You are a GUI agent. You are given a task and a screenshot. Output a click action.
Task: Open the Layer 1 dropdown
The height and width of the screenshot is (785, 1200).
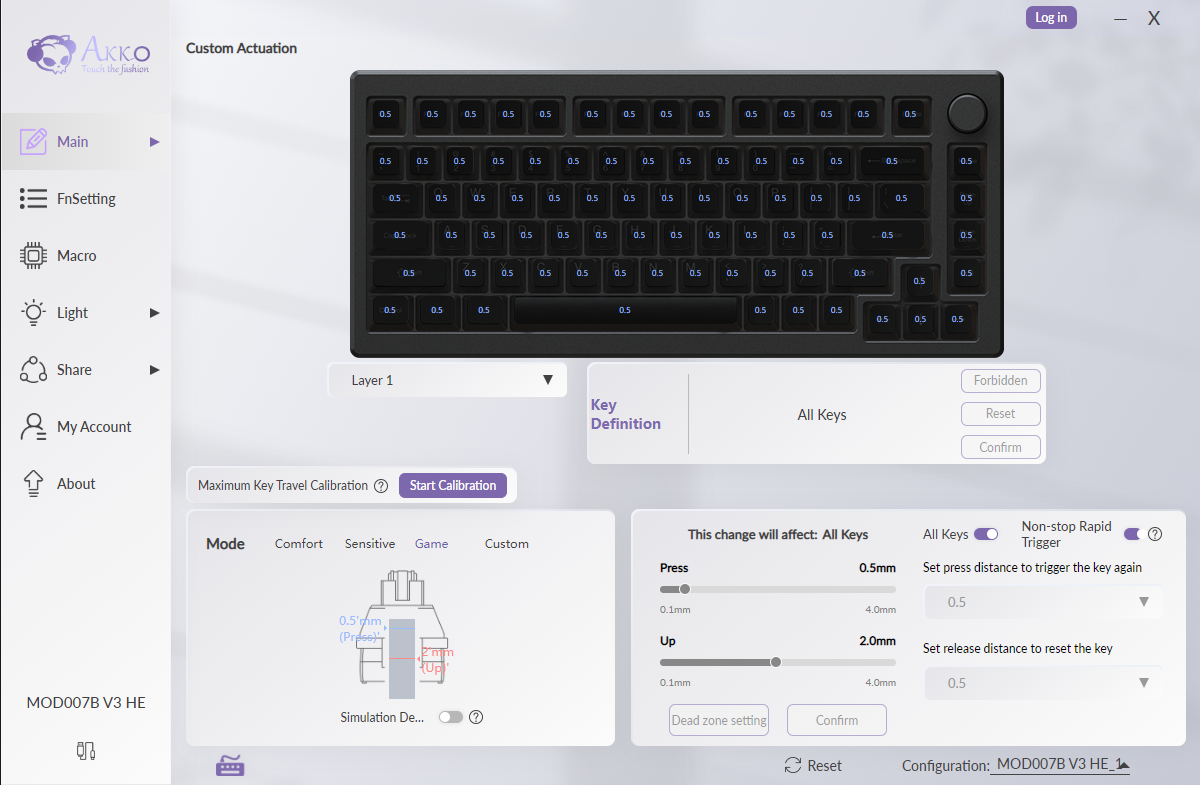[447, 380]
